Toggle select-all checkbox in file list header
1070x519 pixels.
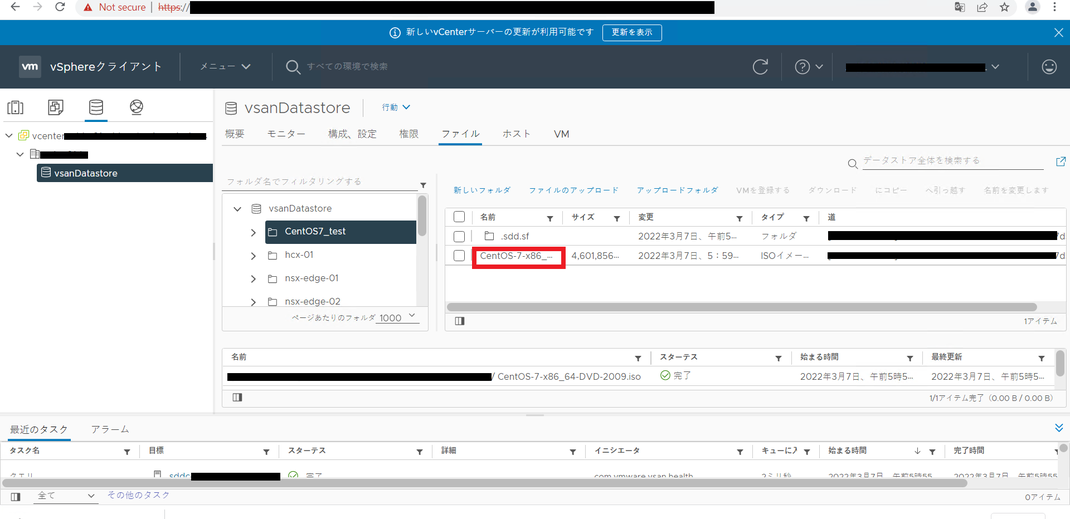coord(459,217)
